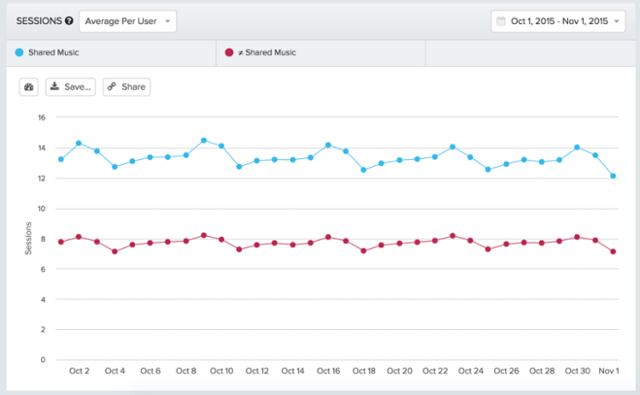Click the Sessions help question mark icon

[69, 21]
